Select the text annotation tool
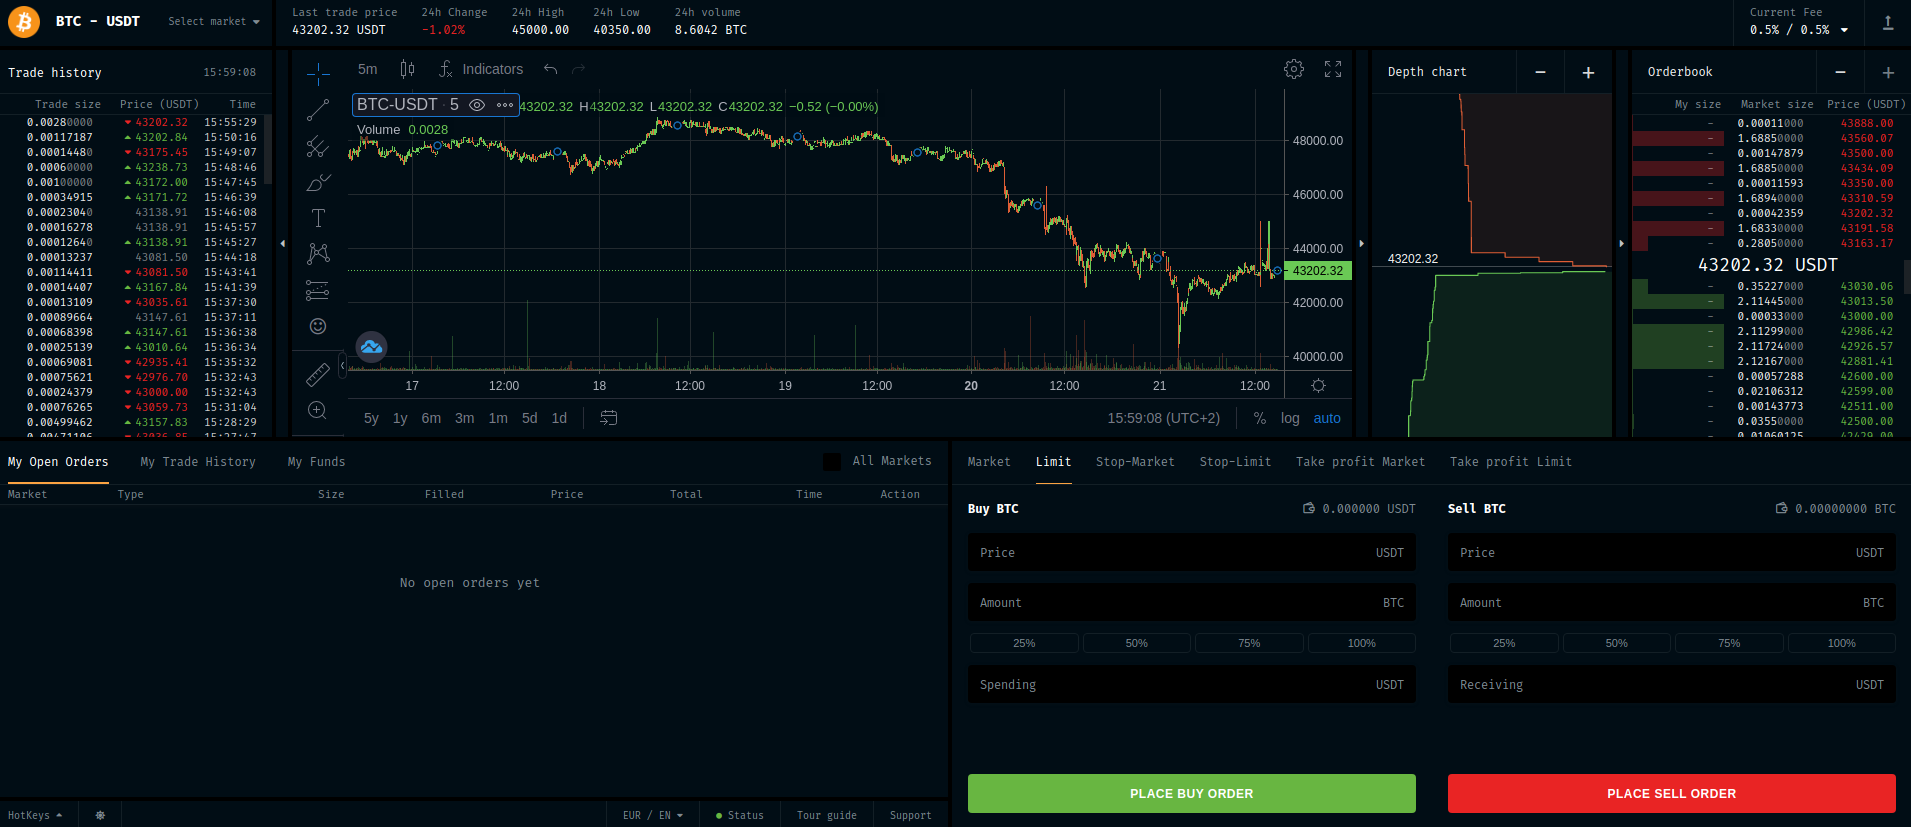This screenshot has width=1911, height=827. [x=318, y=218]
